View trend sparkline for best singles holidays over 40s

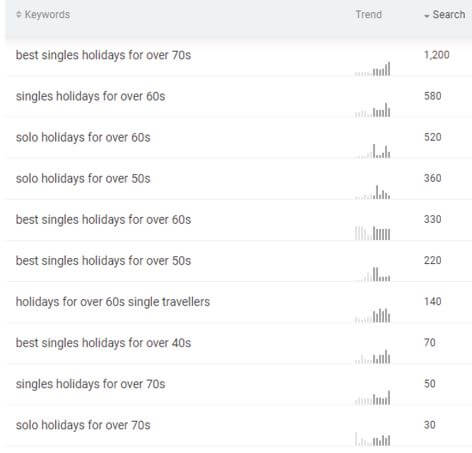(372, 357)
